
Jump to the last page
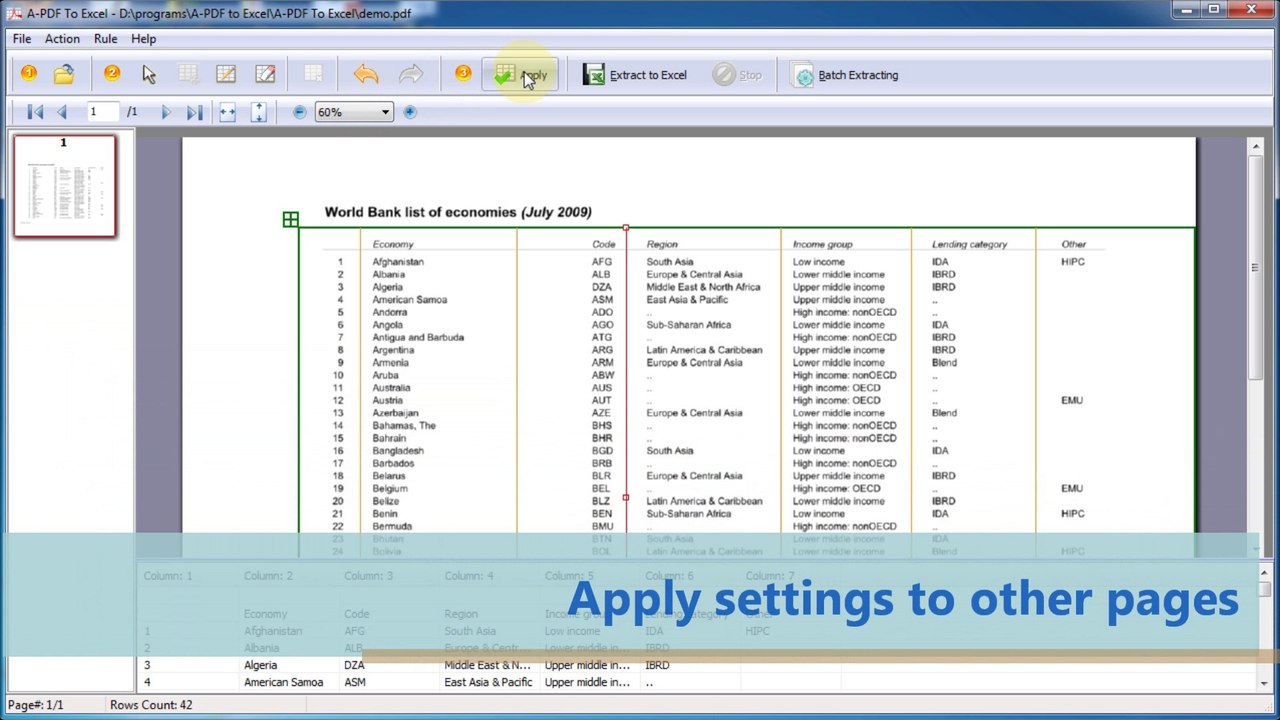pos(195,112)
